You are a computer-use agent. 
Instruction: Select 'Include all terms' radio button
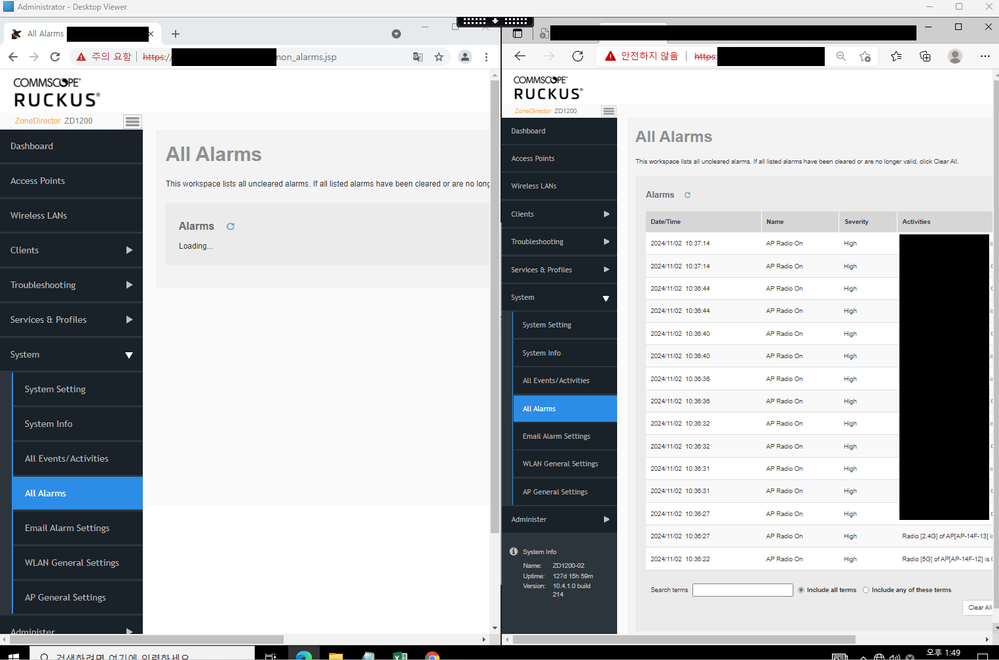(x=801, y=590)
